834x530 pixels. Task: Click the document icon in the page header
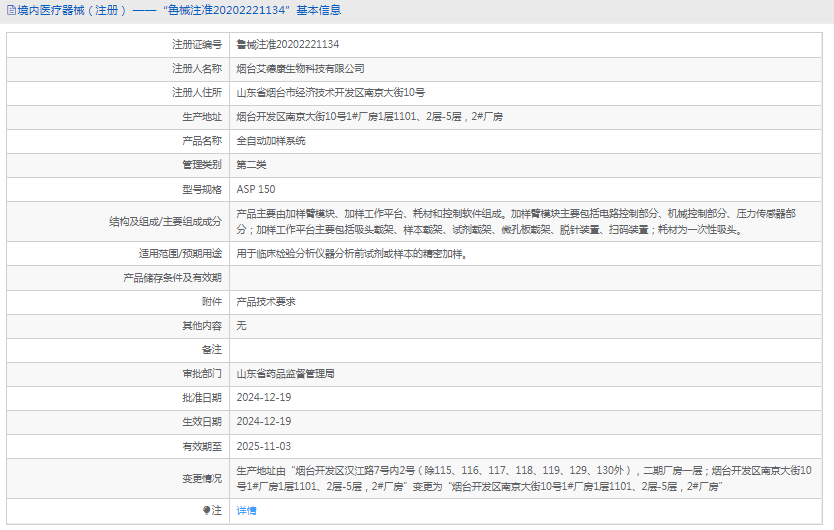tap(11, 10)
